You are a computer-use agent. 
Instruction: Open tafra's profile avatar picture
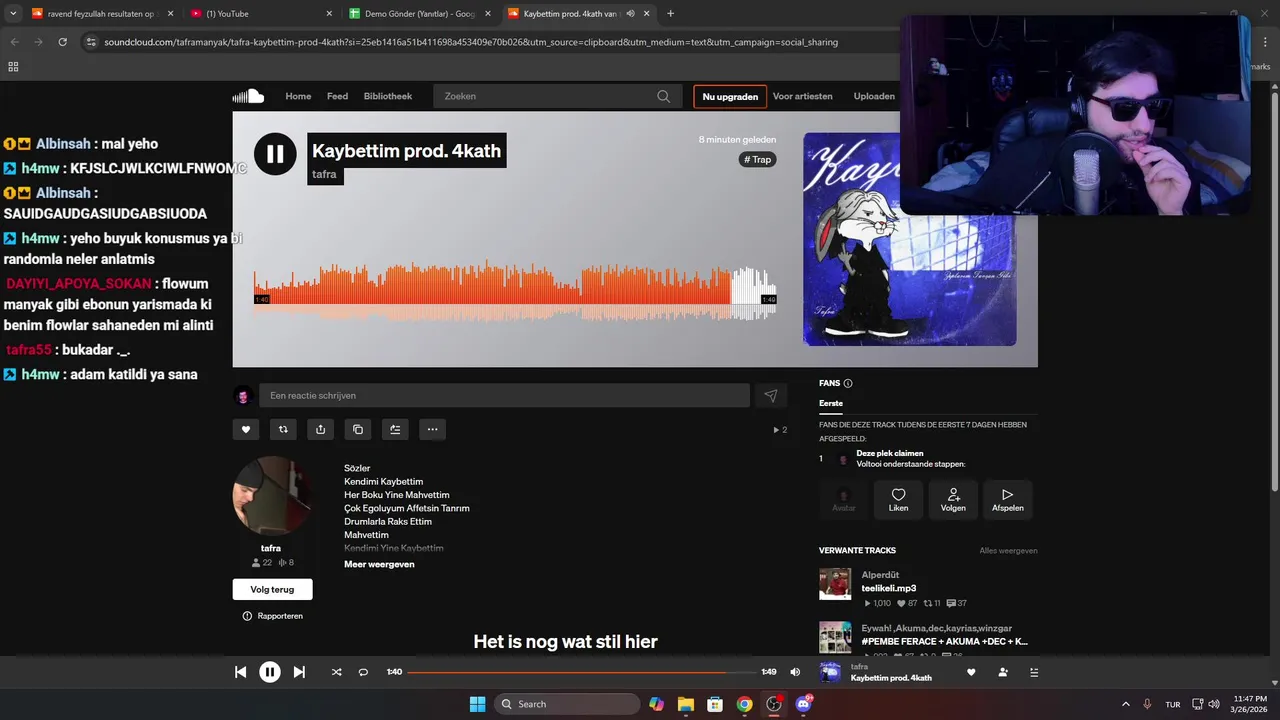pos(271,496)
